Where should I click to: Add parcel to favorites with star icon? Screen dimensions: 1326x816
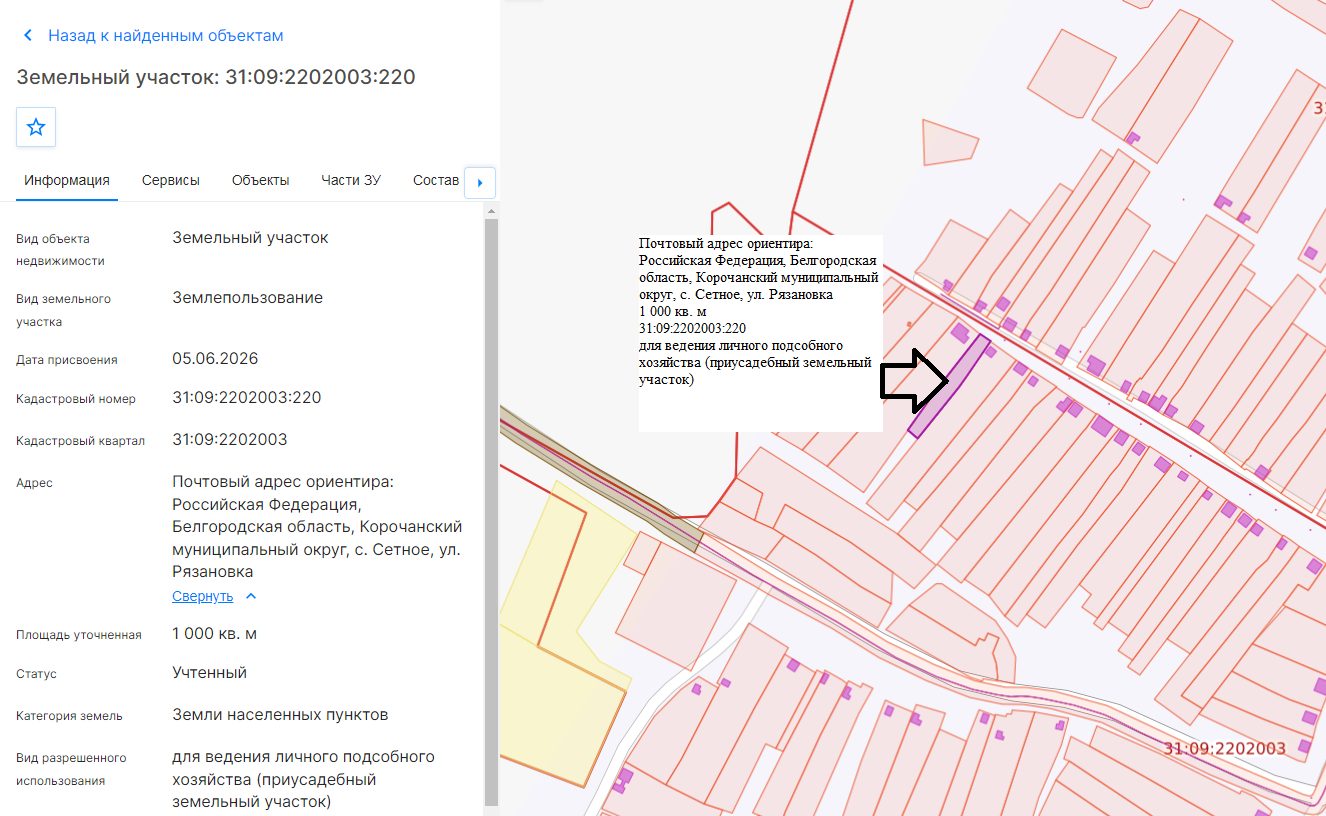[x=36, y=127]
